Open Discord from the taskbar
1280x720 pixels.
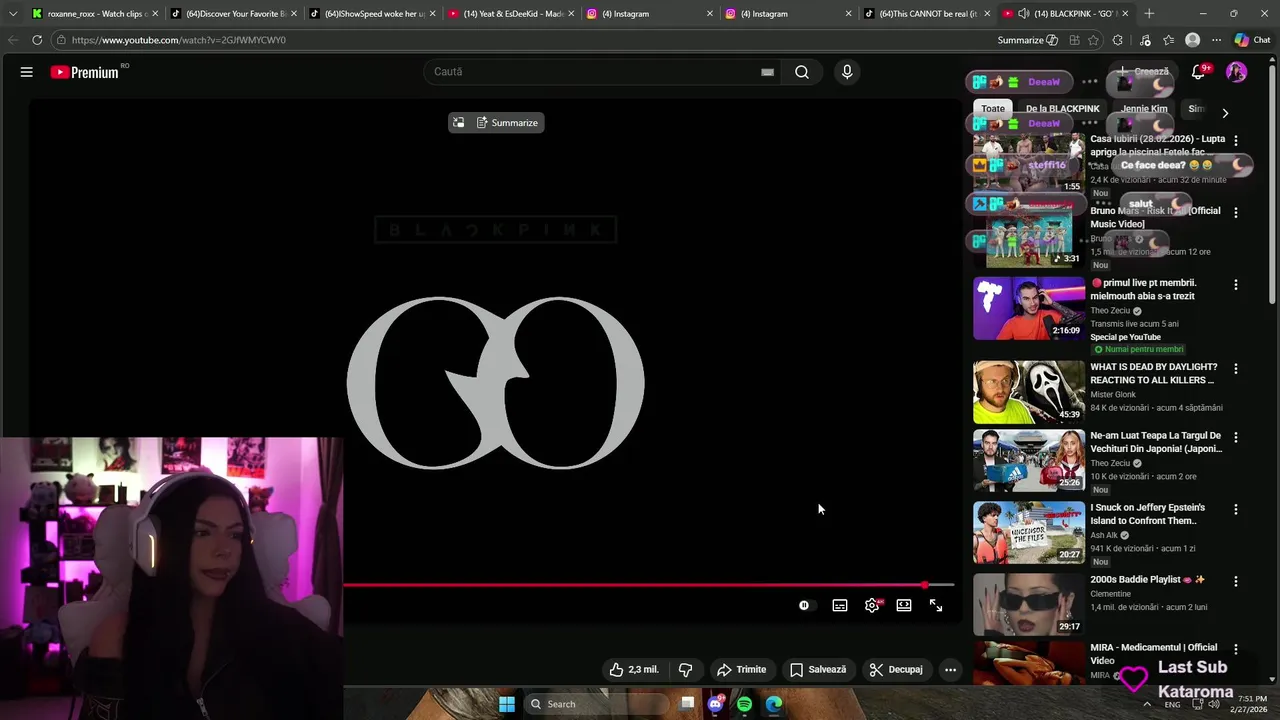(x=715, y=704)
